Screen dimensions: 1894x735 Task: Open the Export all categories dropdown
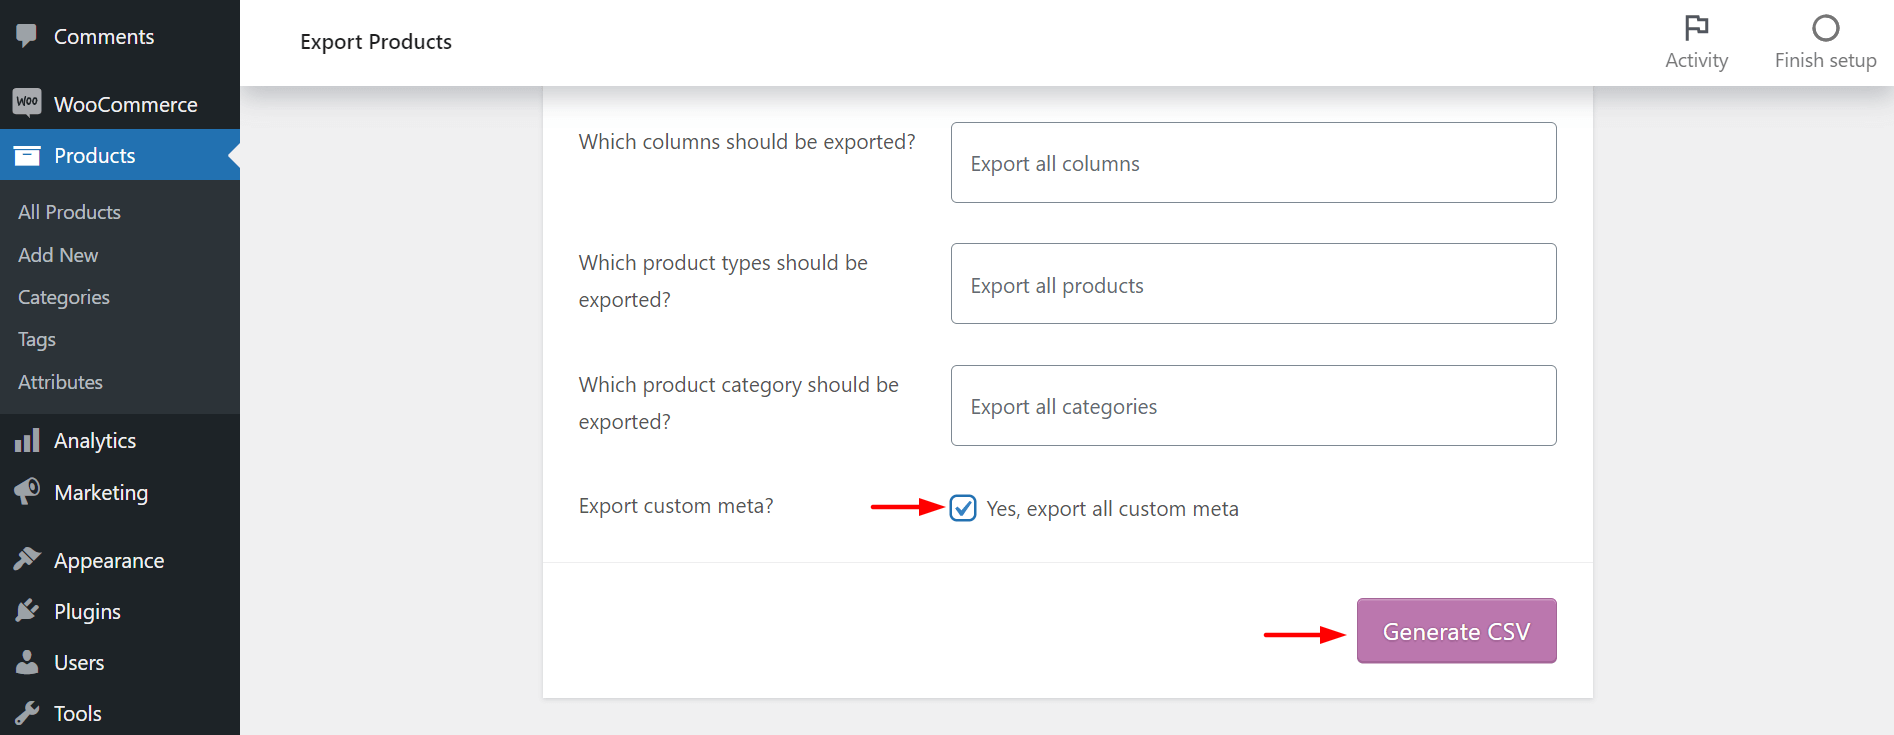[x=1253, y=406]
